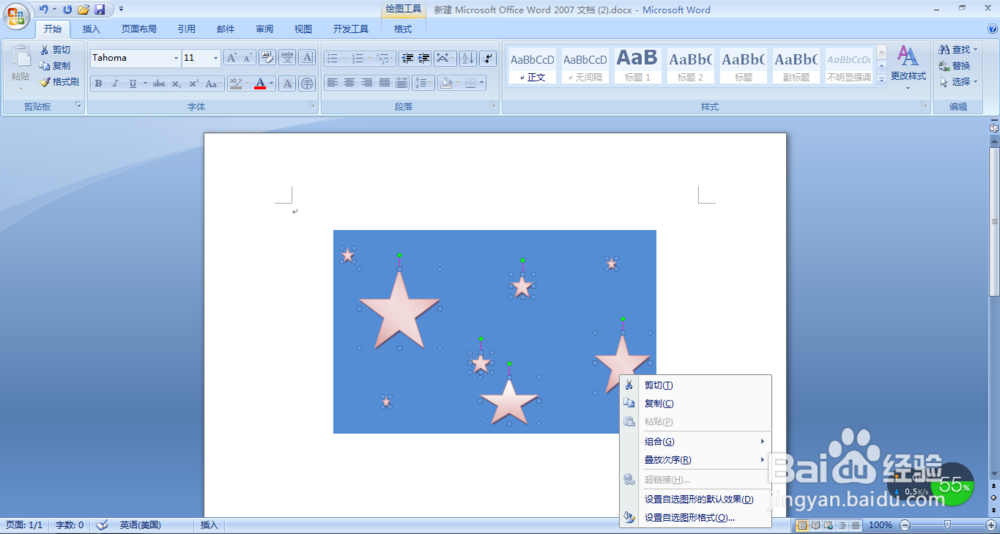
Task: Toggle Strikethrough formatting
Action: point(159,84)
